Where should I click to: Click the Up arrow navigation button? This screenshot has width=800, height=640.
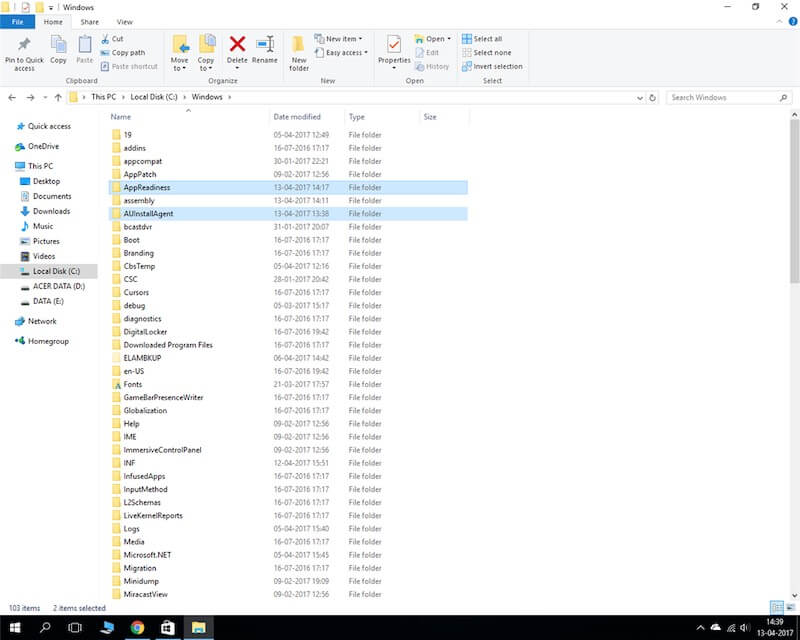click(x=58, y=97)
